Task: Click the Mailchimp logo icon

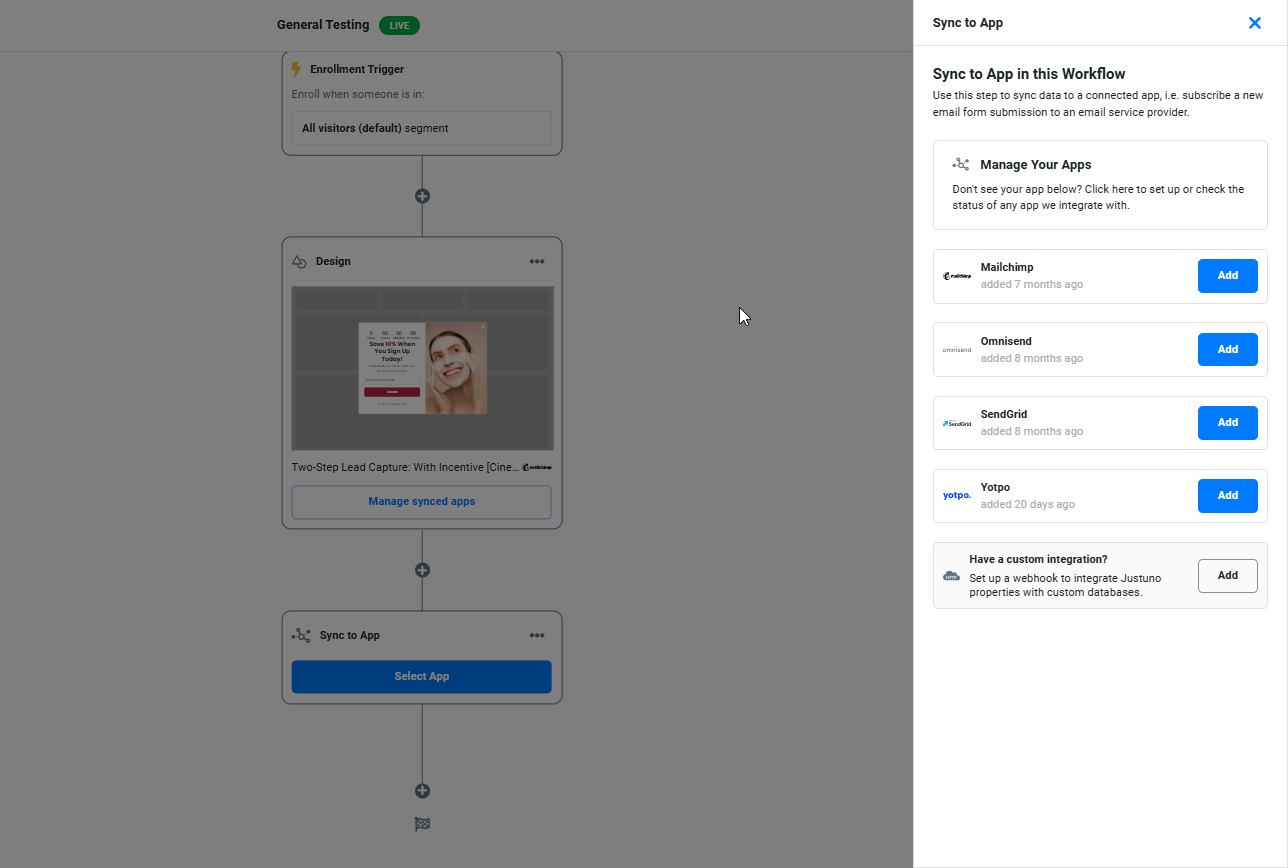Action: pyautogui.click(x=957, y=276)
